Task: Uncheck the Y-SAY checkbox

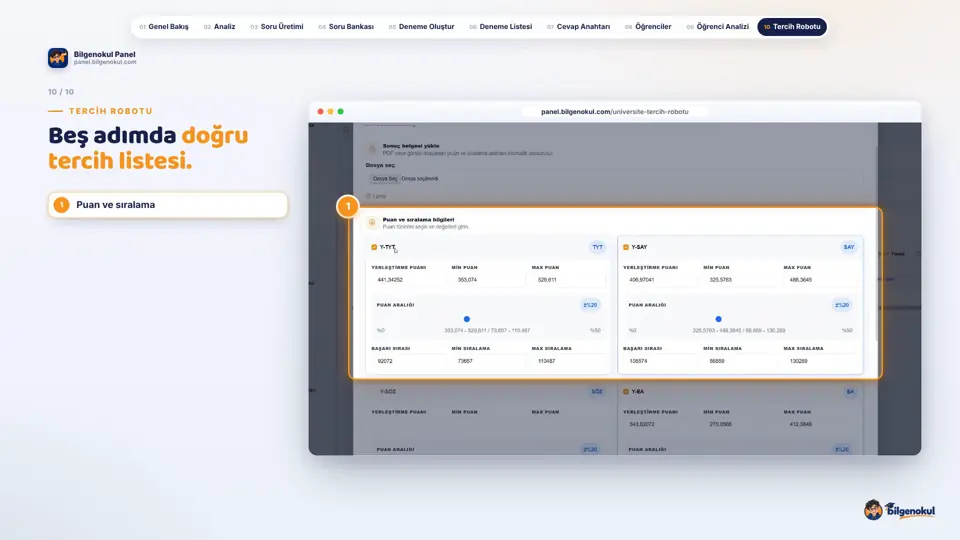Action: (626, 247)
